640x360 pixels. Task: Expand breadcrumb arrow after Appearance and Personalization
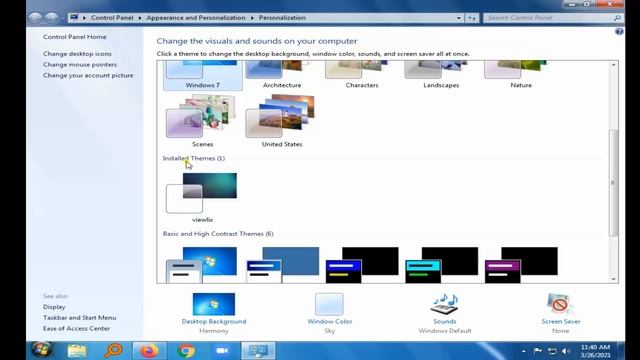(252, 18)
